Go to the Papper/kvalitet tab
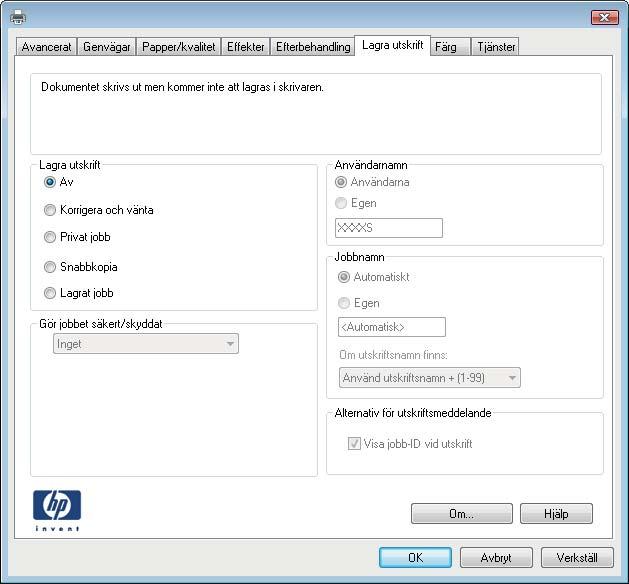Image resolution: width=629 pixels, height=584 pixels. click(x=179, y=47)
